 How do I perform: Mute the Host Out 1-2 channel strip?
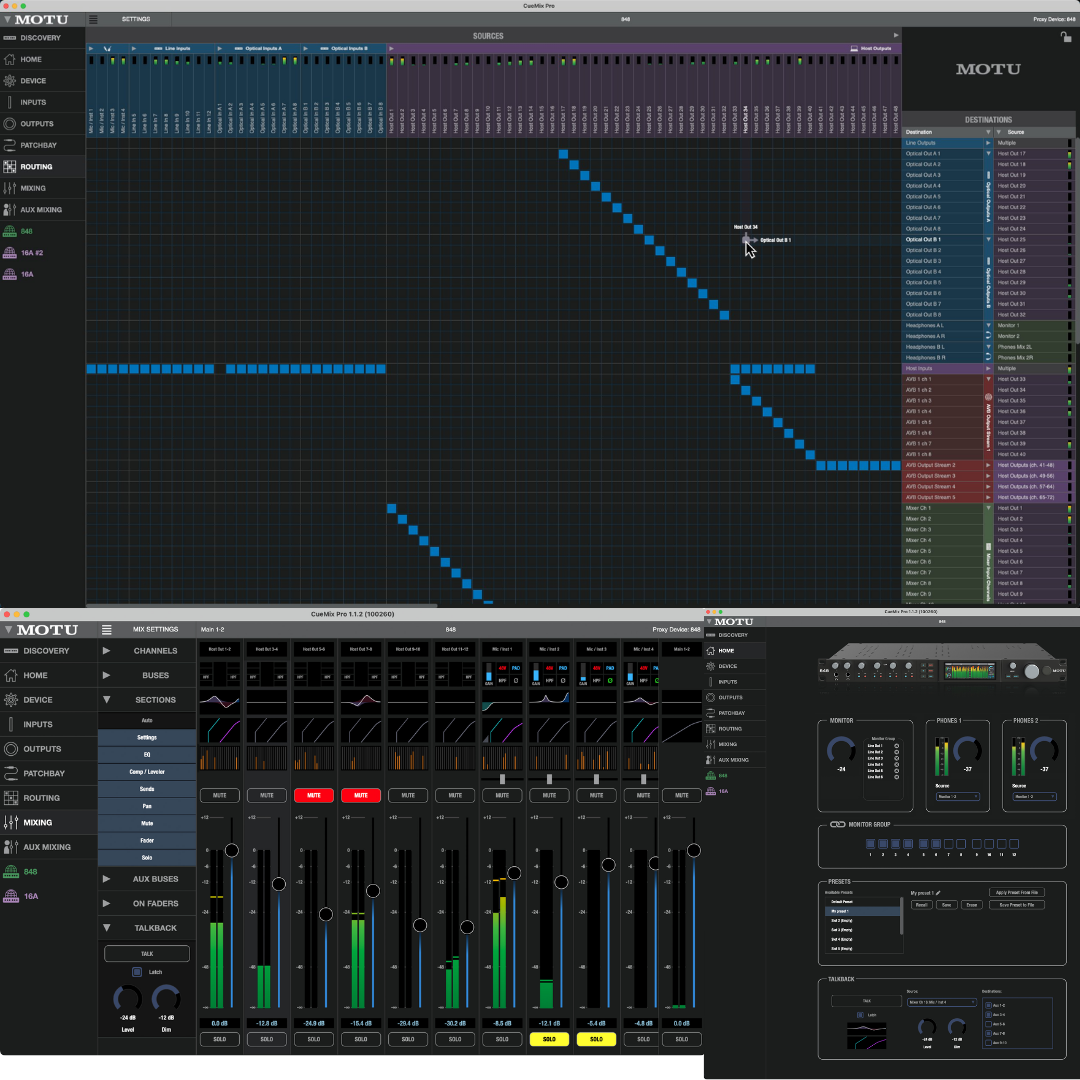point(220,796)
